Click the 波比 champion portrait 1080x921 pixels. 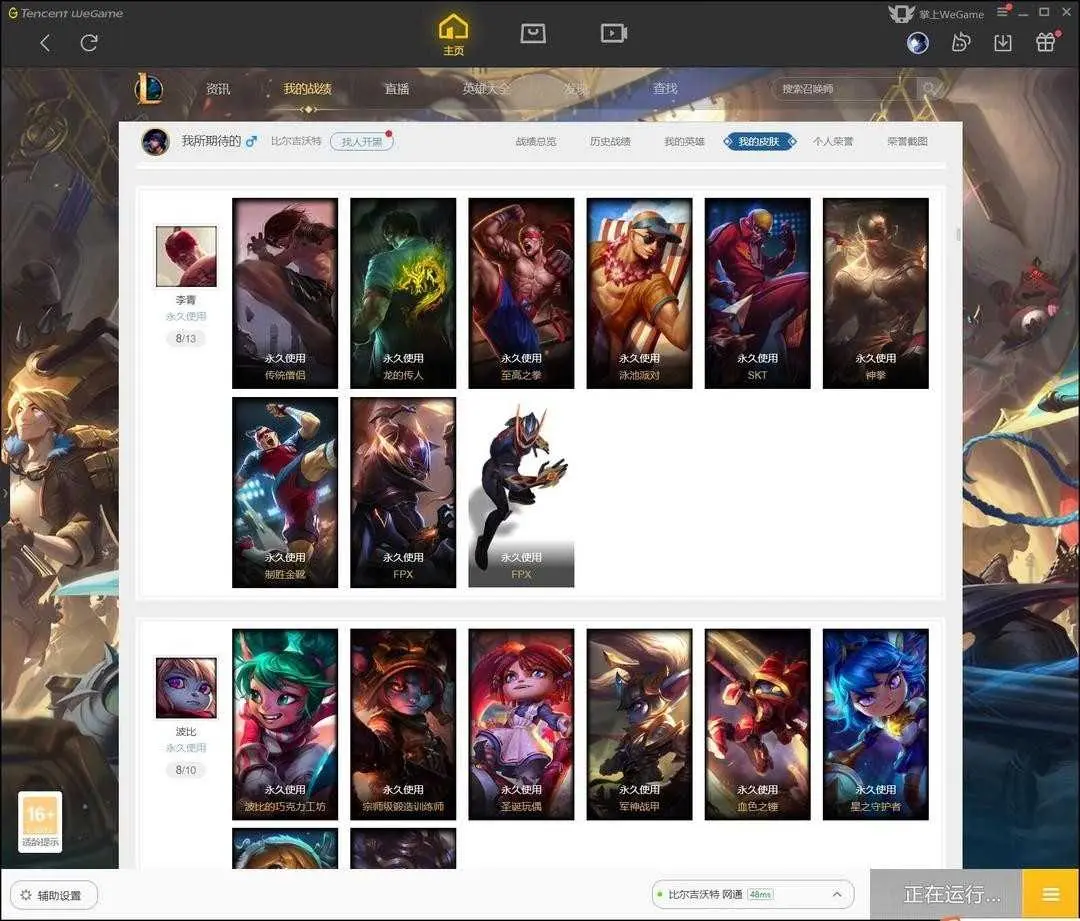point(186,687)
